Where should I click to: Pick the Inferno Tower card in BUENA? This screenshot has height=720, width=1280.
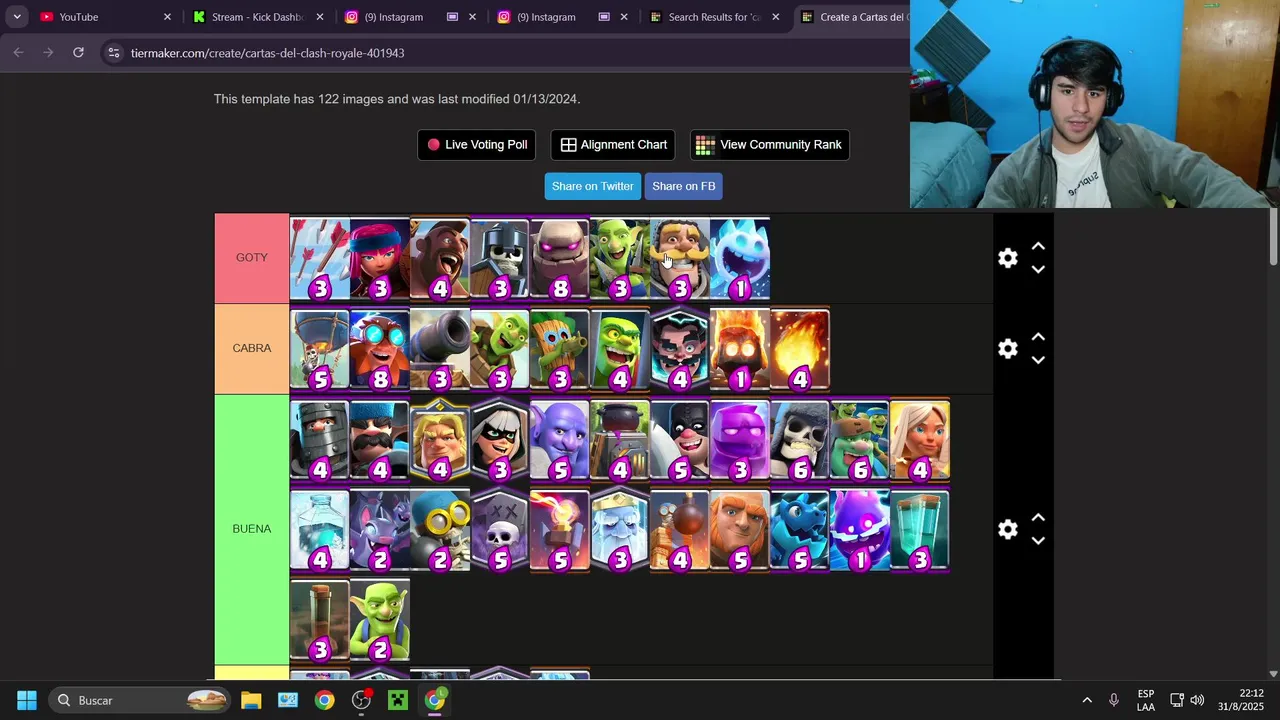(x=560, y=530)
